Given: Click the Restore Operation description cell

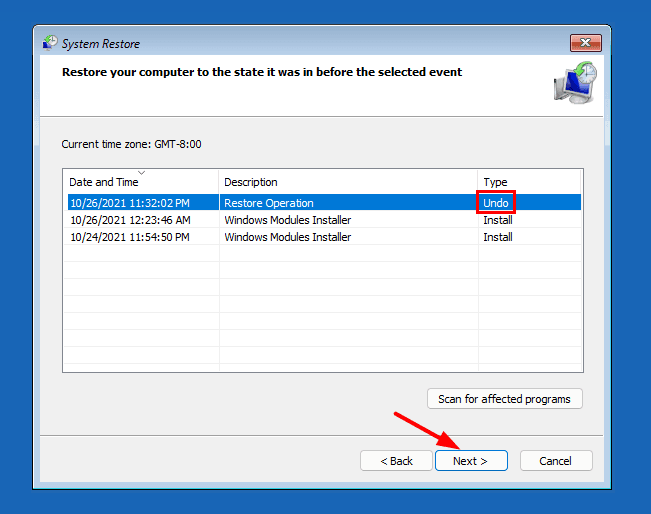Looking at the screenshot, I should click(x=269, y=203).
